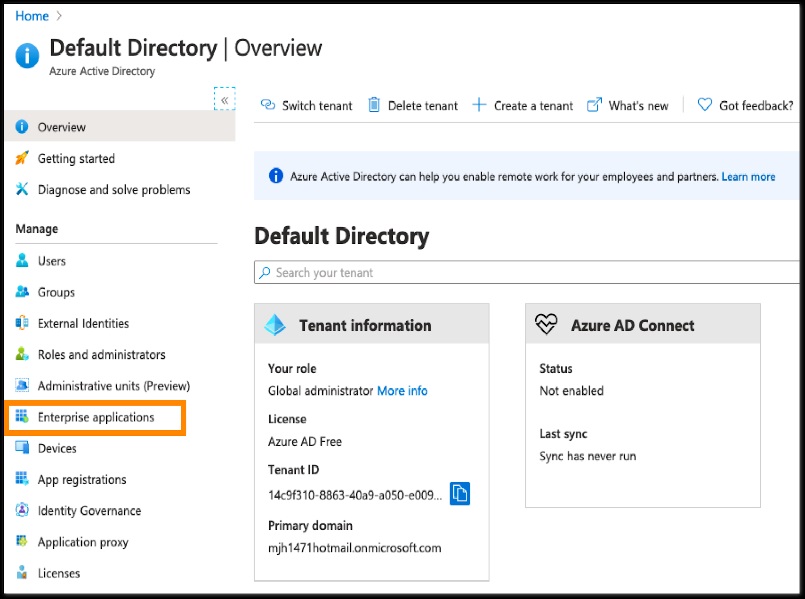The height and width of the screenshot is (599, 805).
Task: Click Create a tenant
Action: 523,105
